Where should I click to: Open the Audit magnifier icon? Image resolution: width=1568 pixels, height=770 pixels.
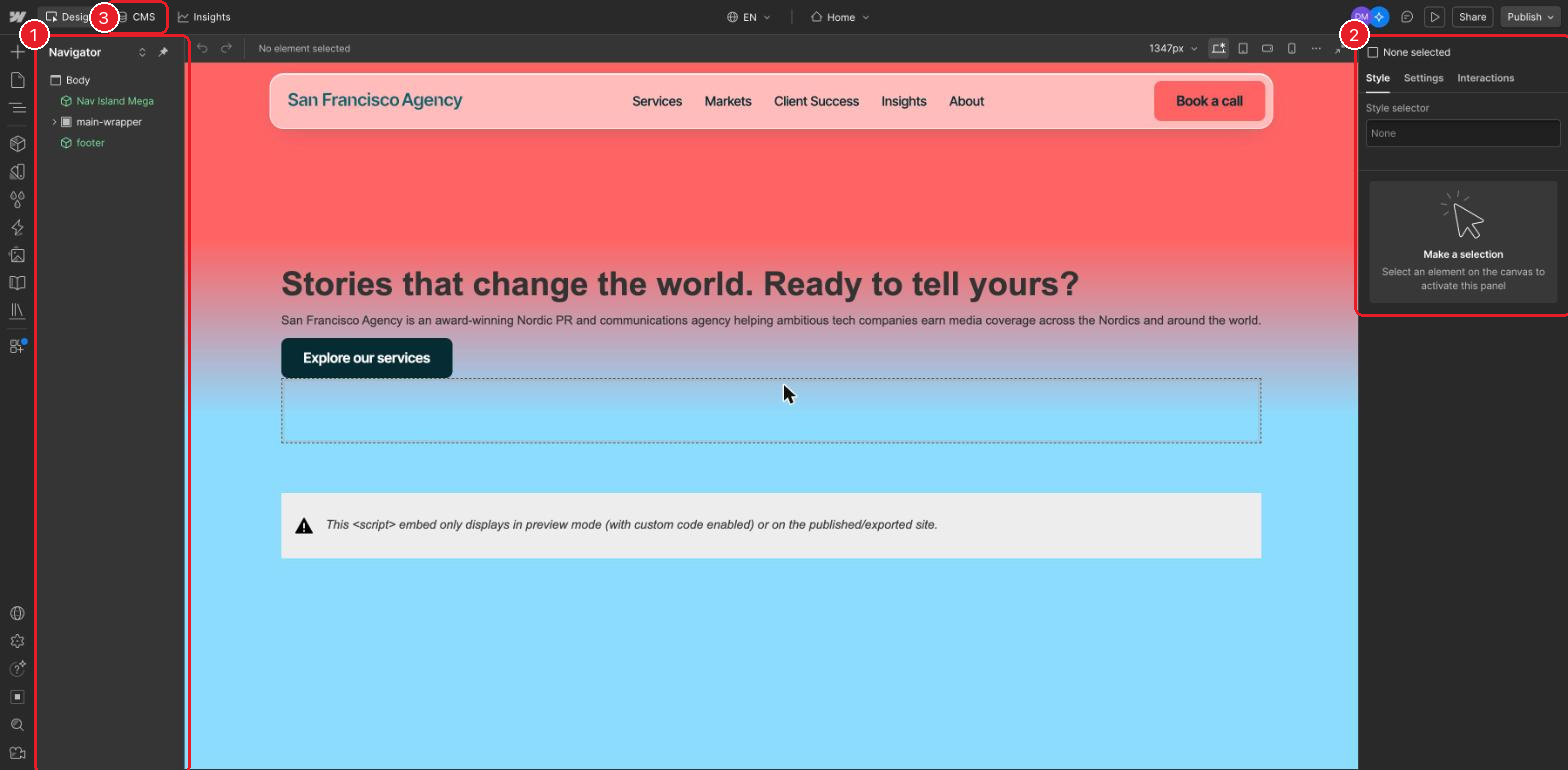[x=17, y=725]
